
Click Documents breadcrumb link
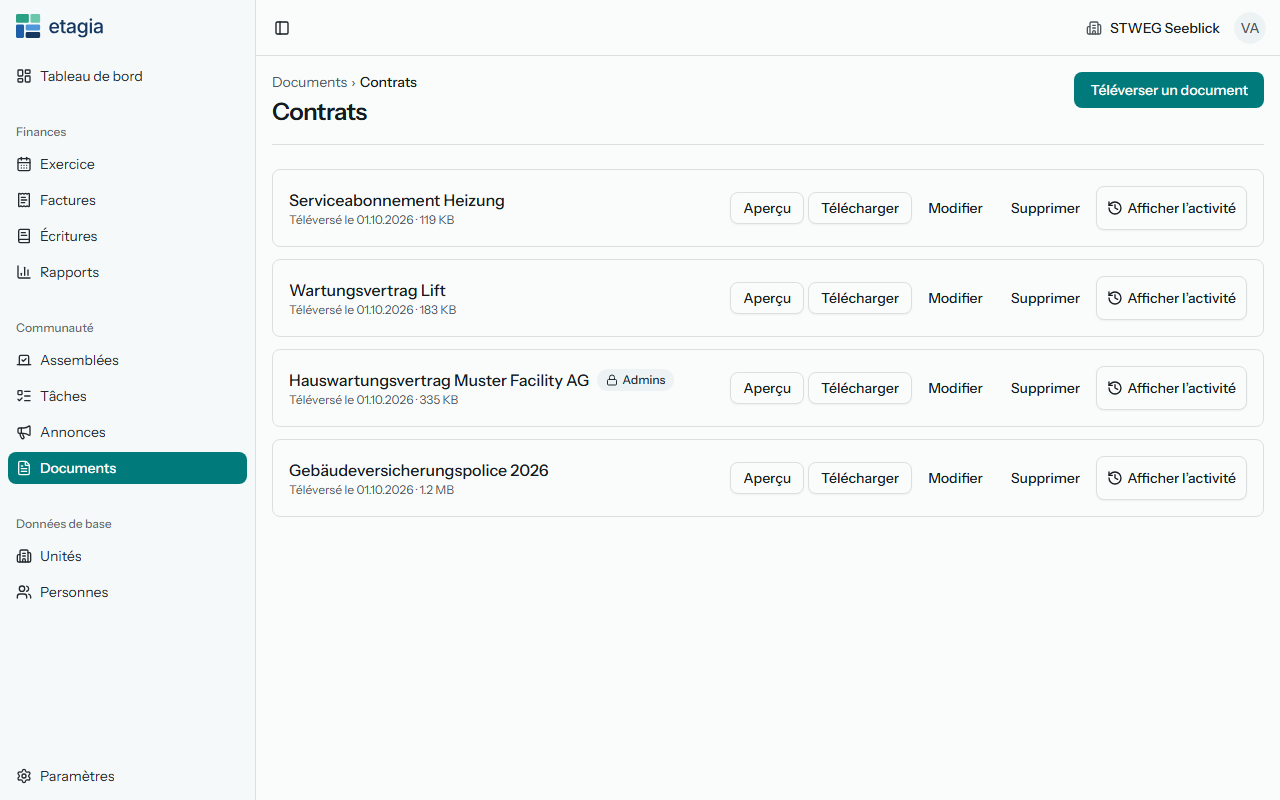pos(309,82)
